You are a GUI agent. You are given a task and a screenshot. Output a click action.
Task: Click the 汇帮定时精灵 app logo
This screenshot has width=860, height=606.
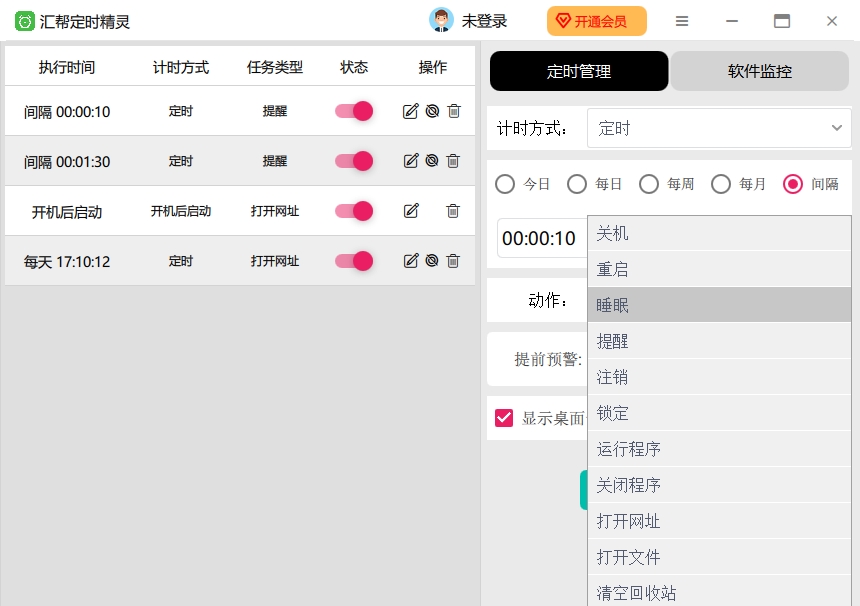pos(25,21)
